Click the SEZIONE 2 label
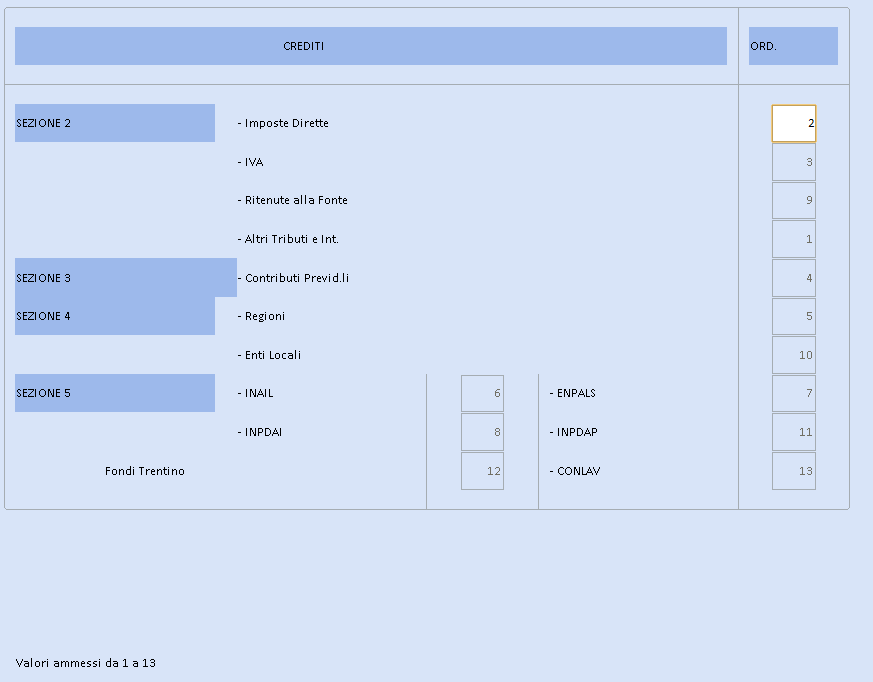Viewport: 873px width, 682px height. [x=115, y=123]
